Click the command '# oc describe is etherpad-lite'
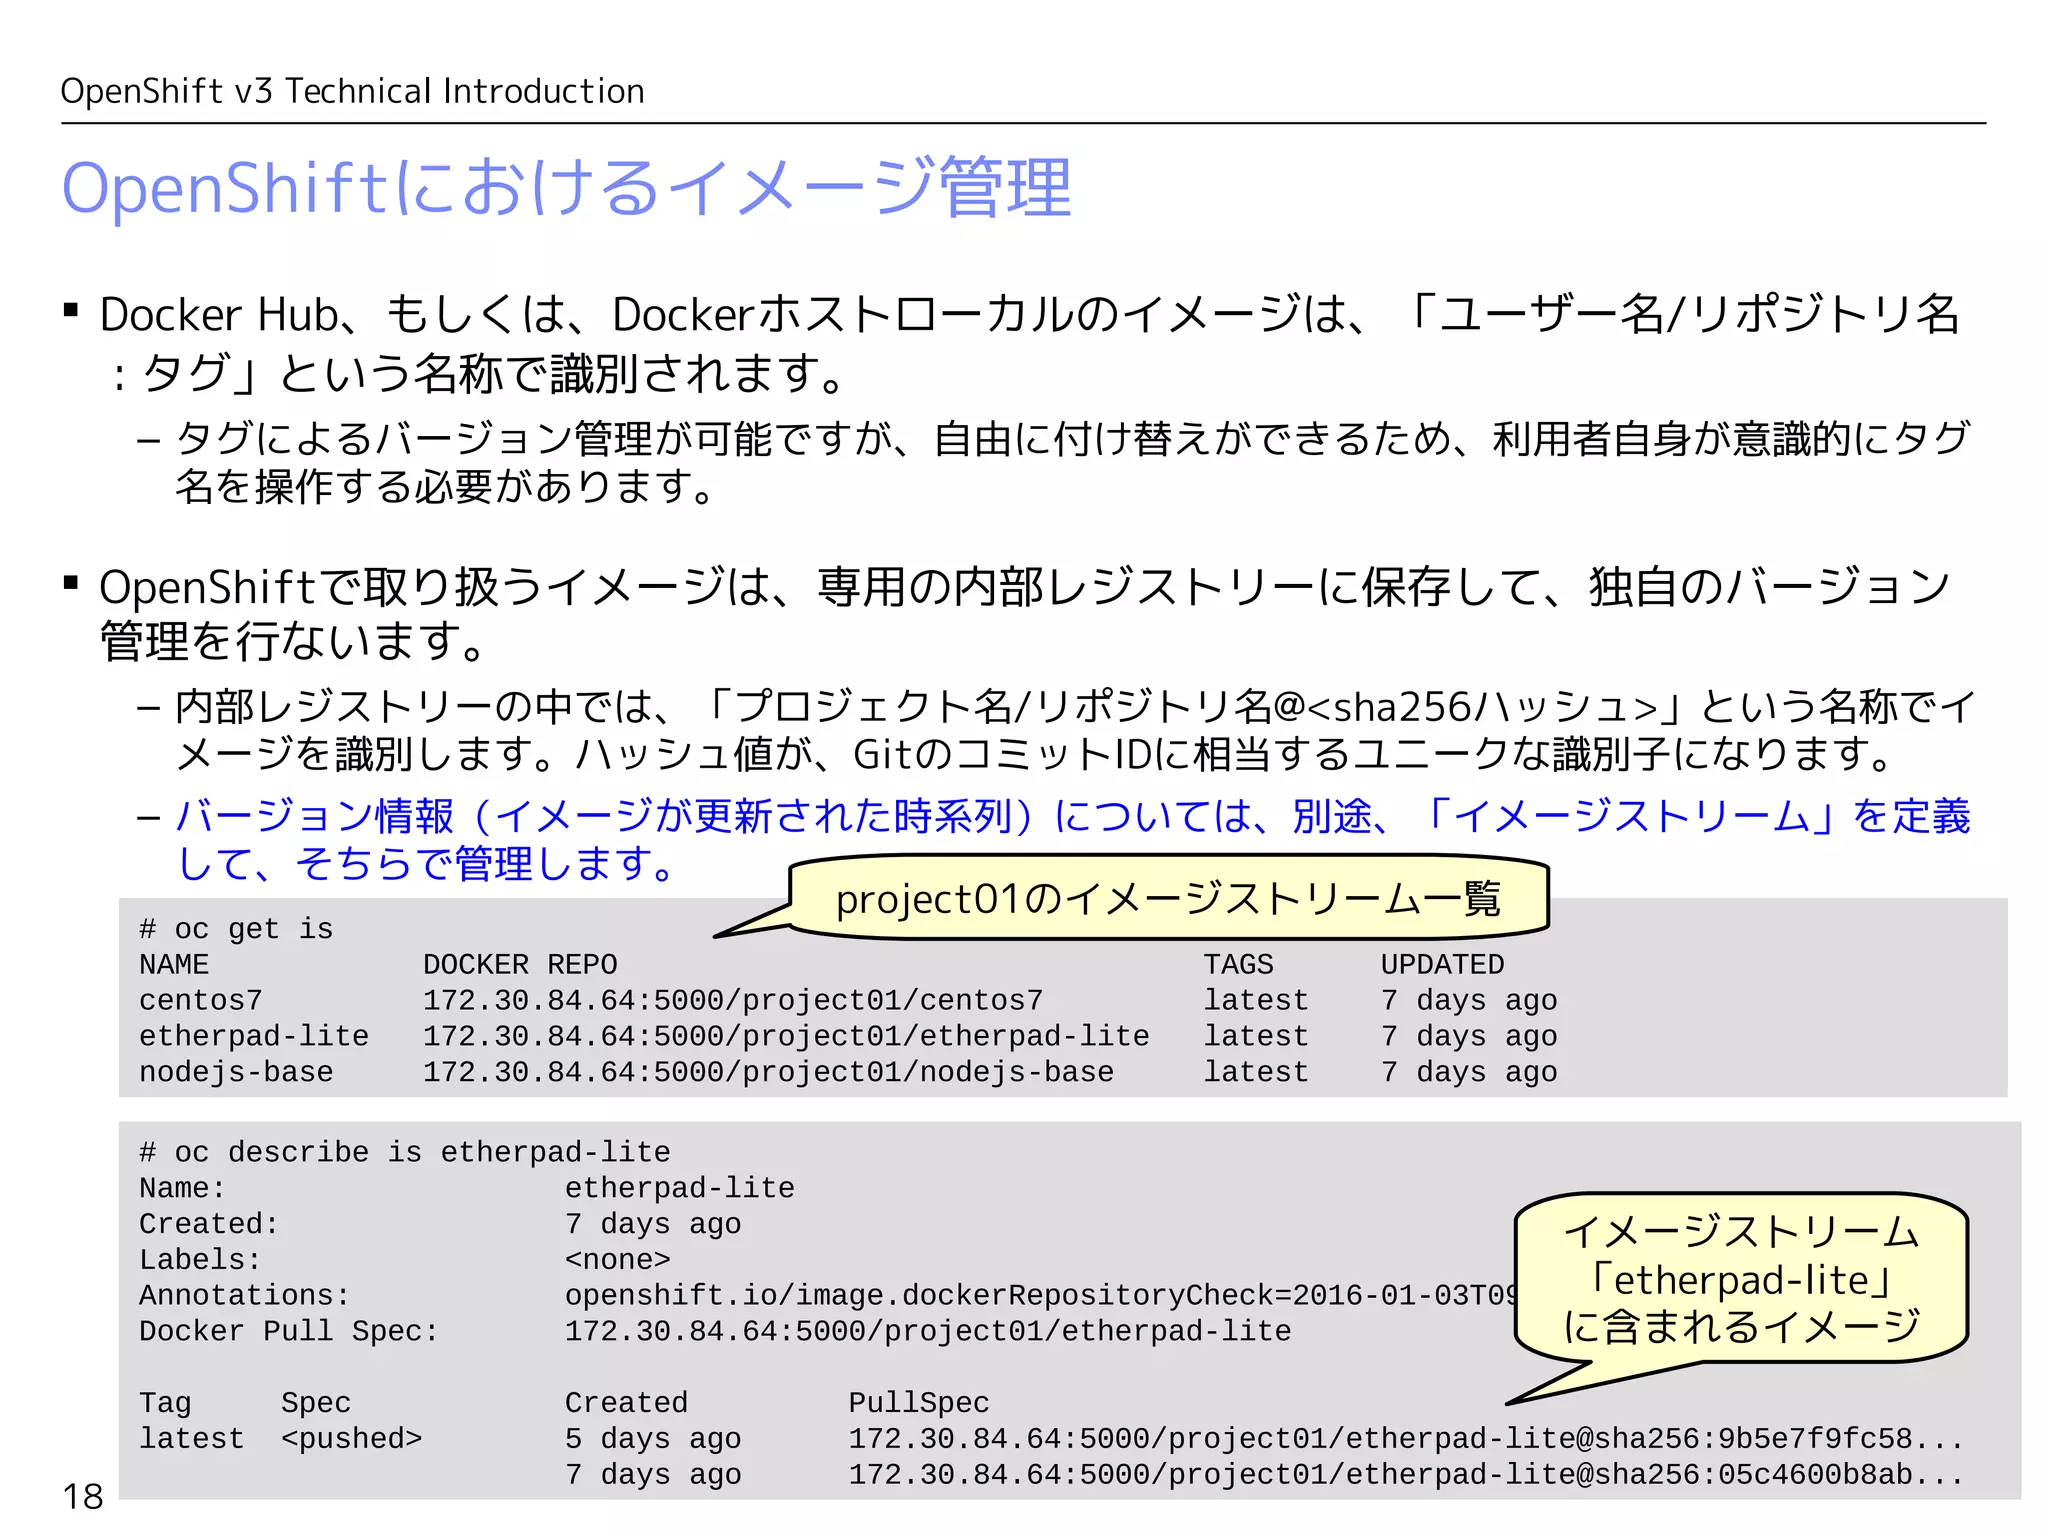Viewport: 2048px width, 1536px height. 405,1152
